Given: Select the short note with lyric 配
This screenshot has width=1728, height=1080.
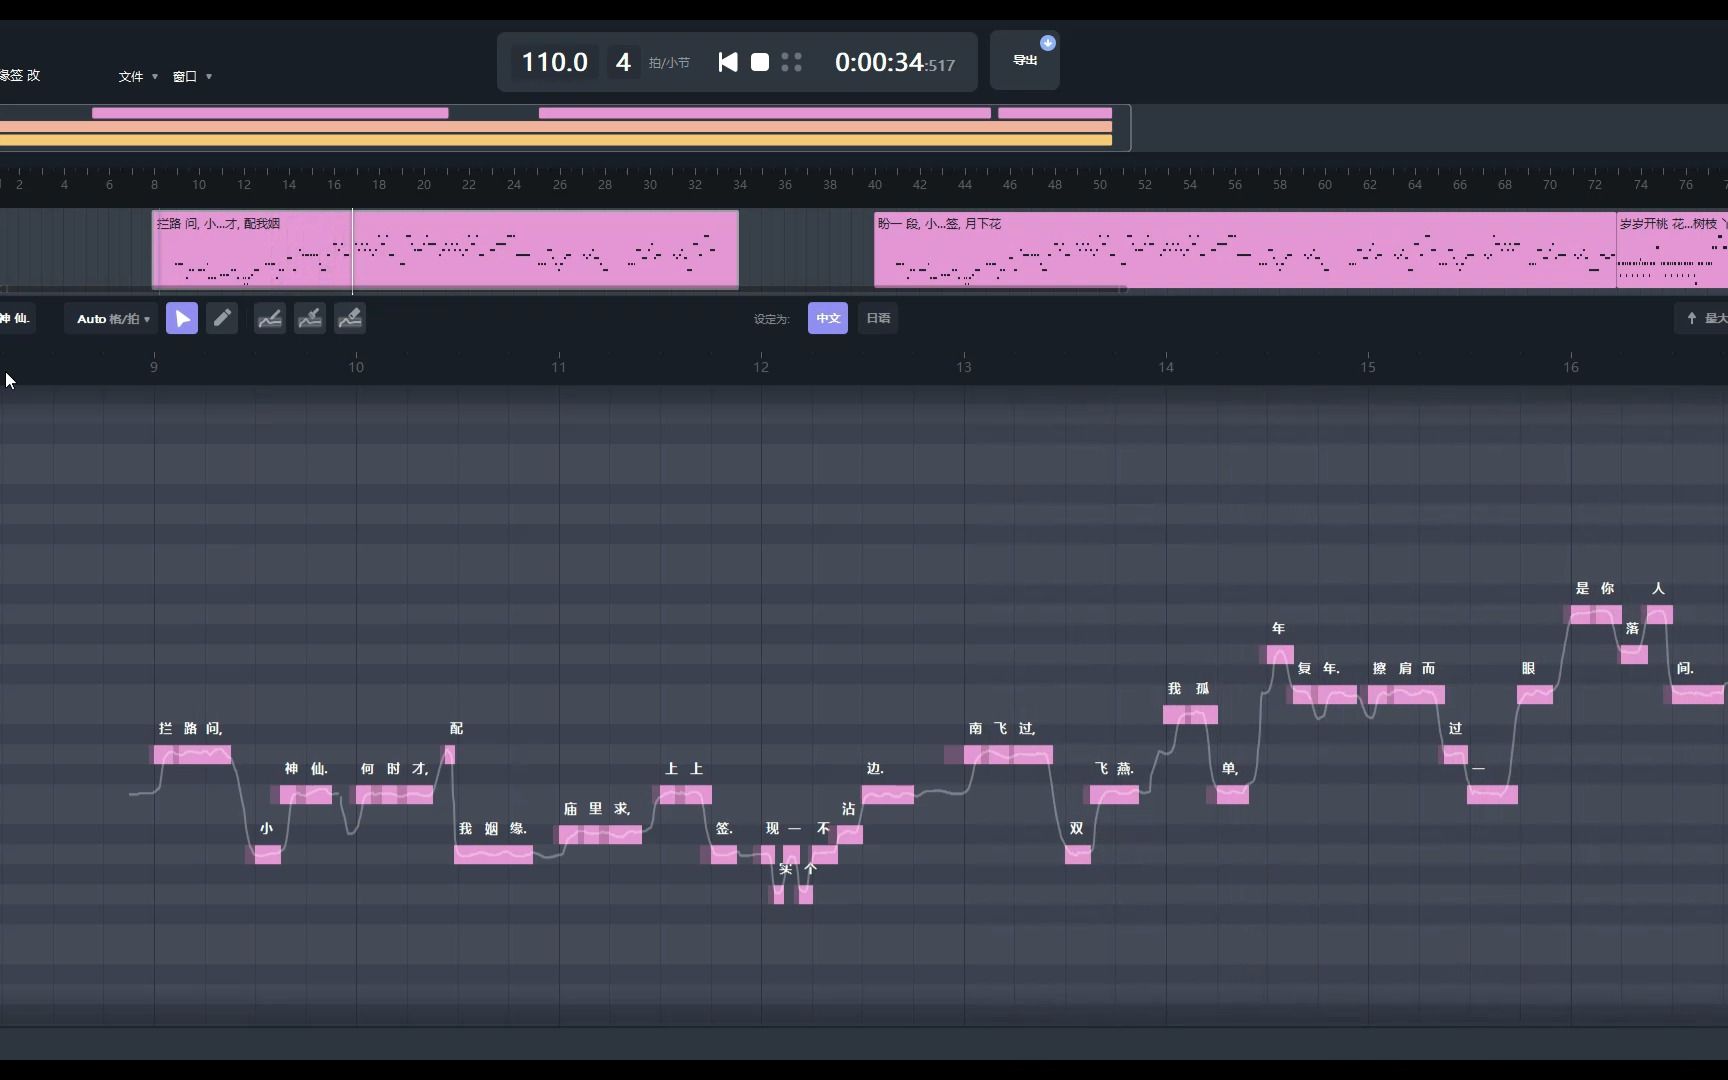Looking at the screenshot, I should point(450,754).
